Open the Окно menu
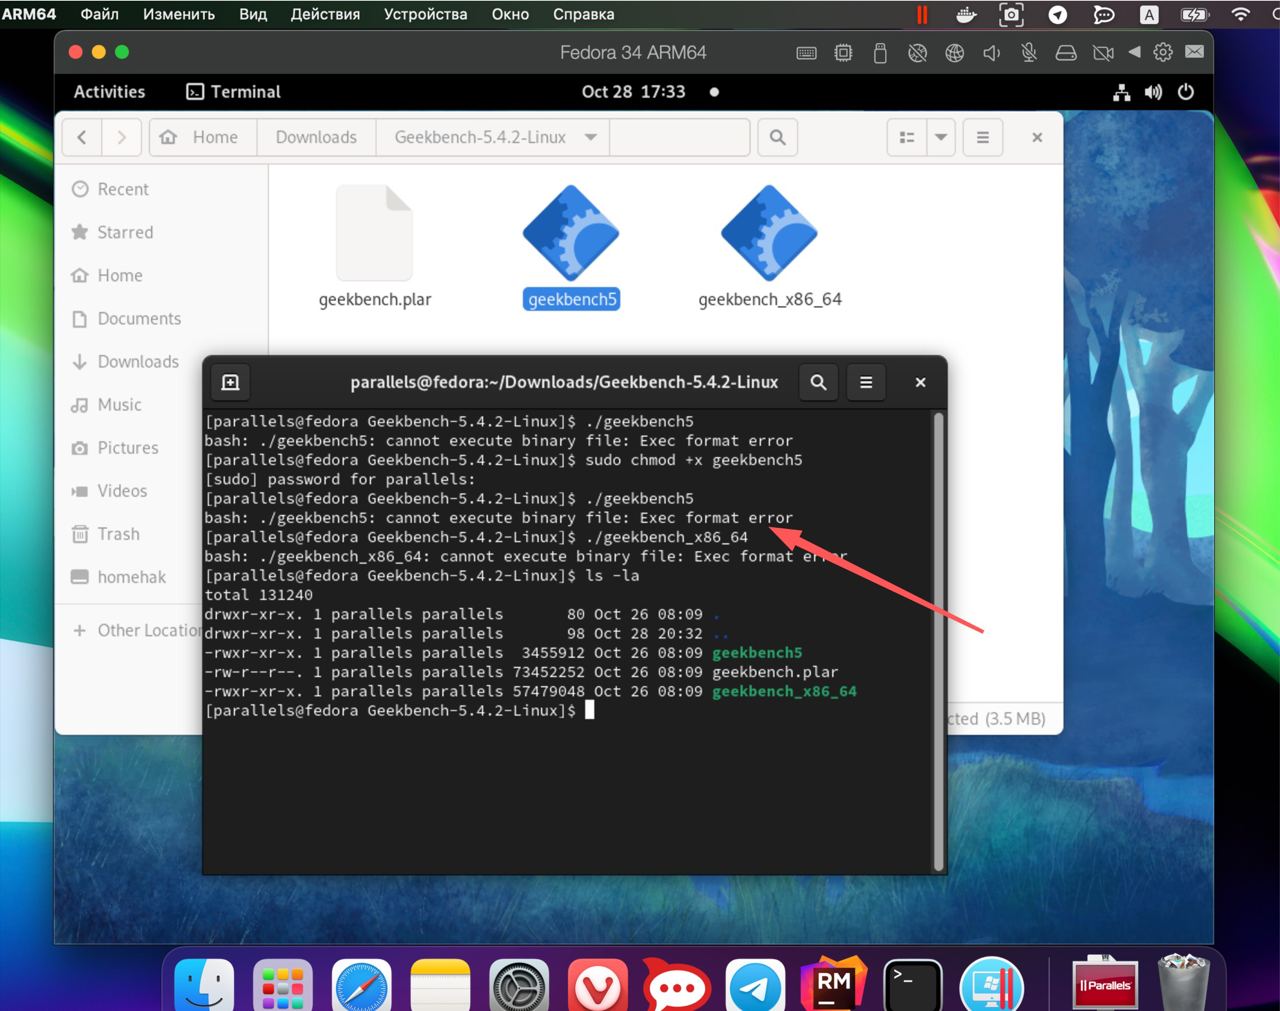Viewport: 1280px width, 1011px height. (x=510, y=14)
